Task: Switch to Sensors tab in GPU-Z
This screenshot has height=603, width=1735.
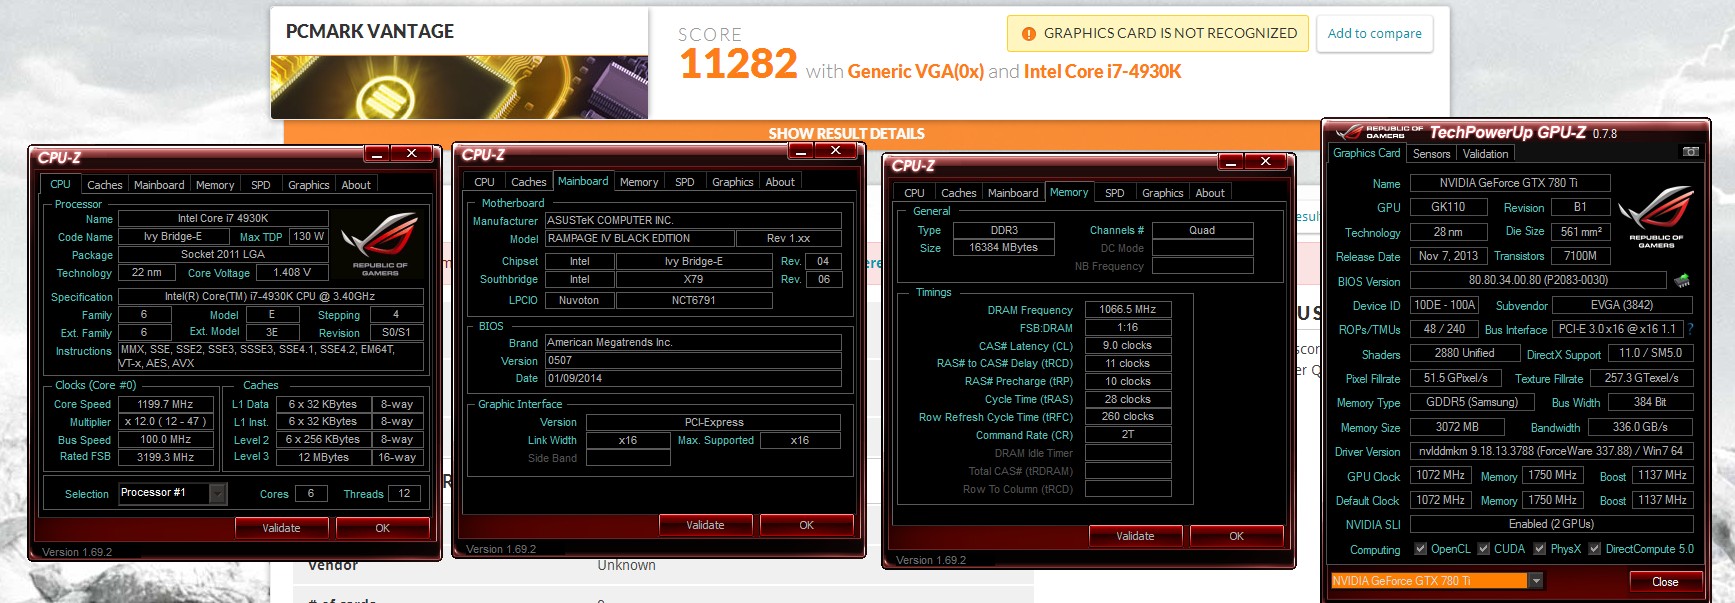Action: pyautogui.click(x=1431, y=154)
